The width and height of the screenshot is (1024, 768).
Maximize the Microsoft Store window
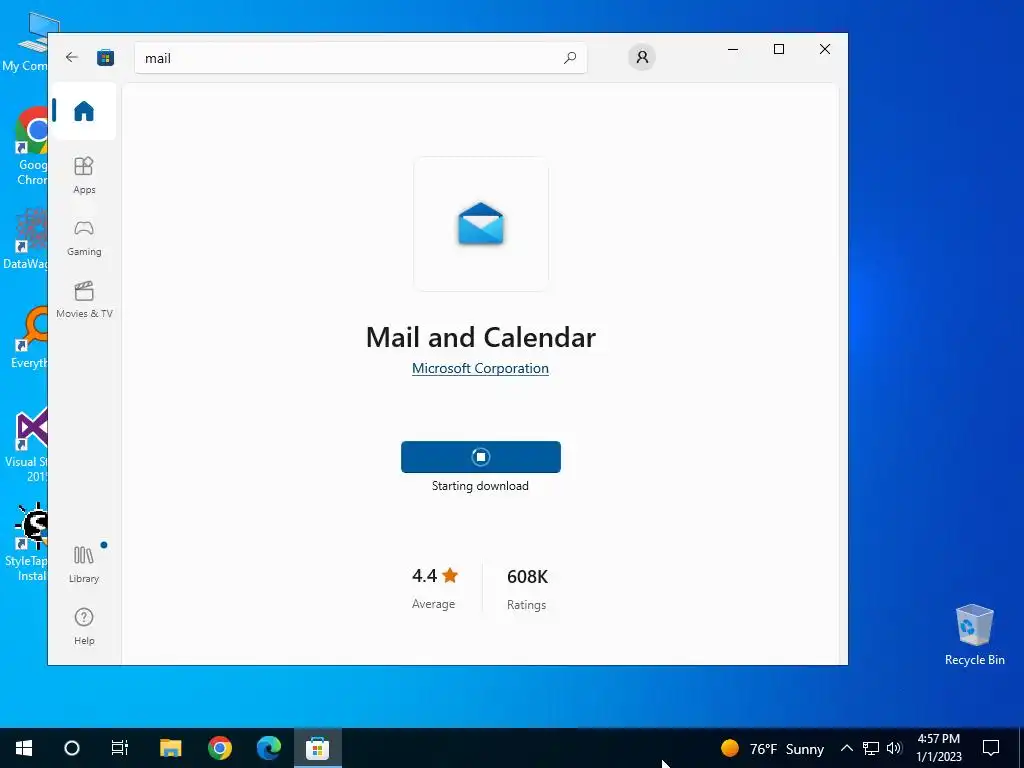[x=778, y=49]
